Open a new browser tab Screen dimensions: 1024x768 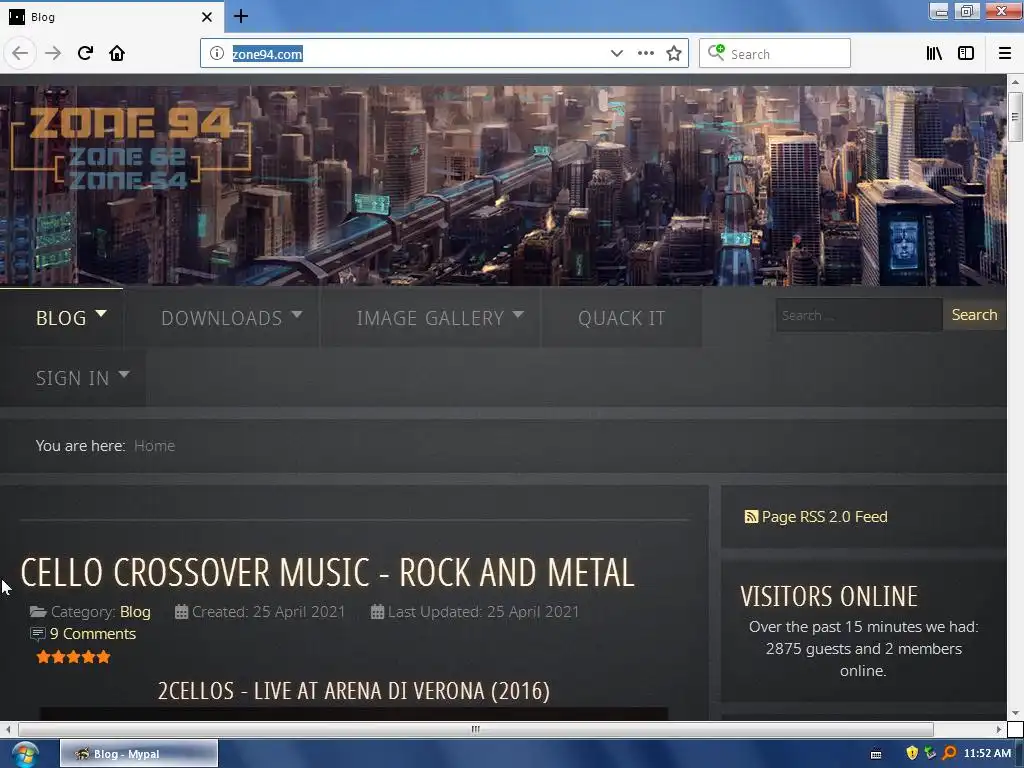[x=241, y=16]
